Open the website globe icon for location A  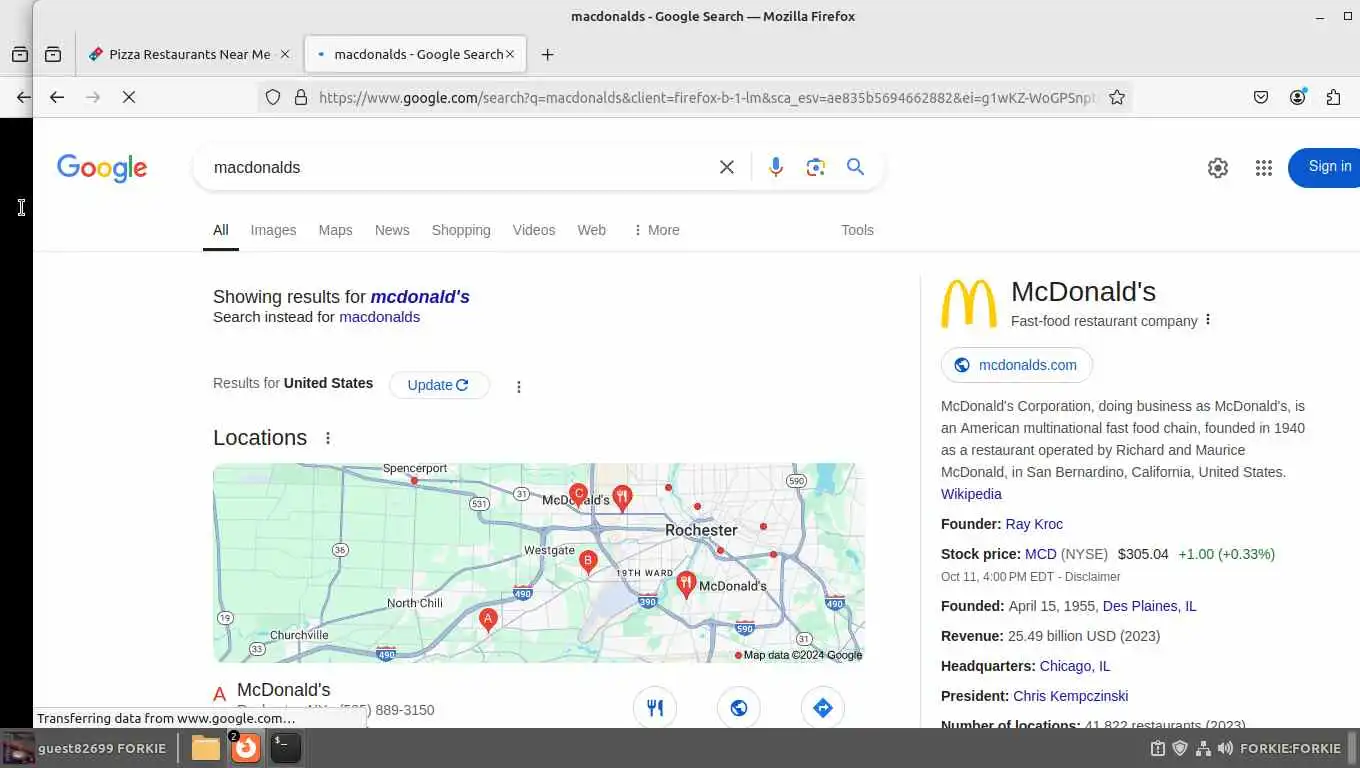coord(739,708)
